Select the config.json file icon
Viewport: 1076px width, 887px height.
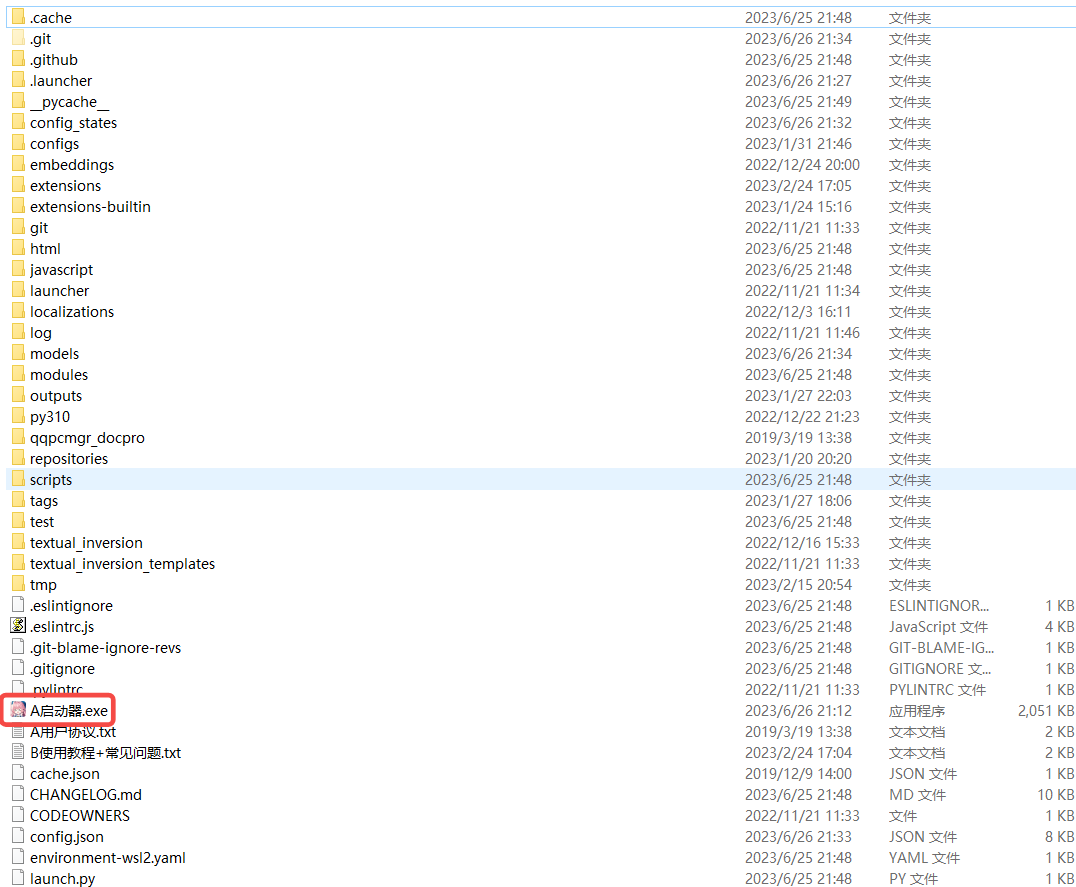pos(18,836)
